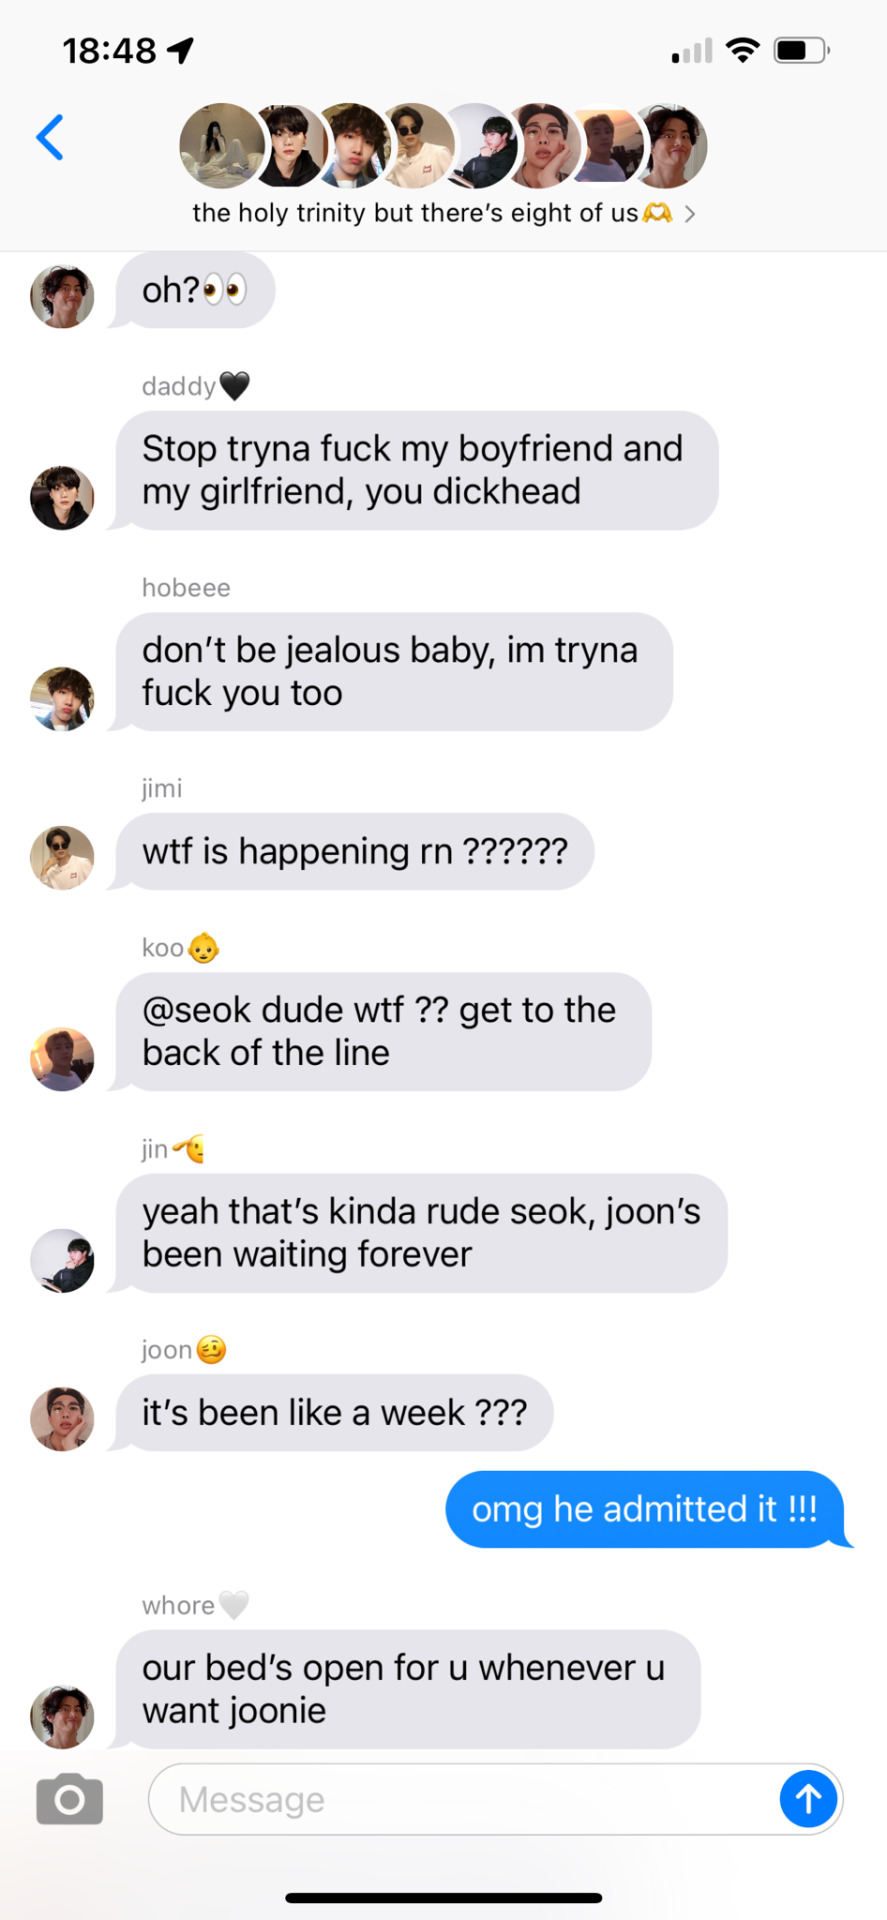The height and width of the screenshot is (1920, 887).
Task: Tap hobeee's avatar next to message
Action: (62, 698)
